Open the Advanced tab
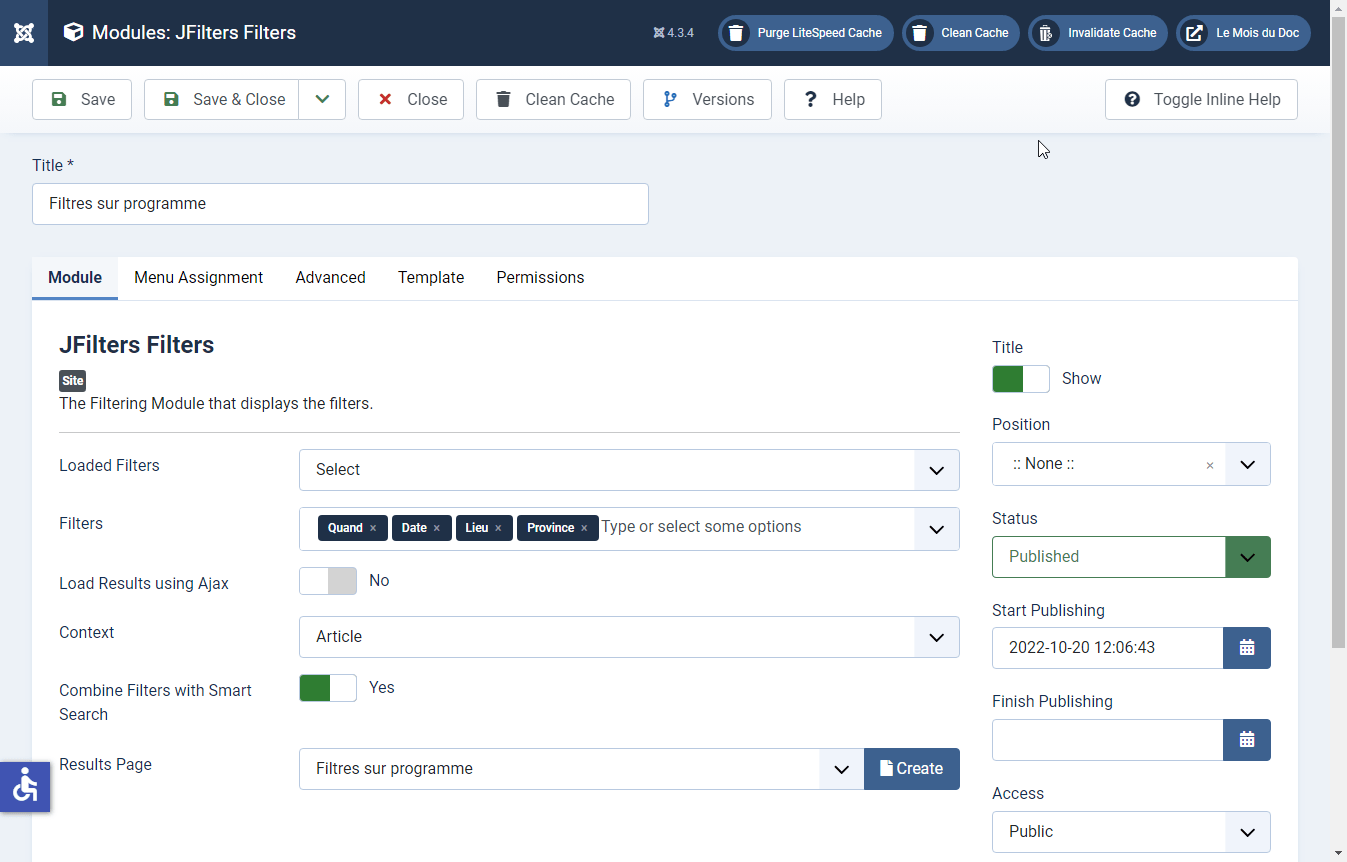1347x862 pixels. (330, 278)
